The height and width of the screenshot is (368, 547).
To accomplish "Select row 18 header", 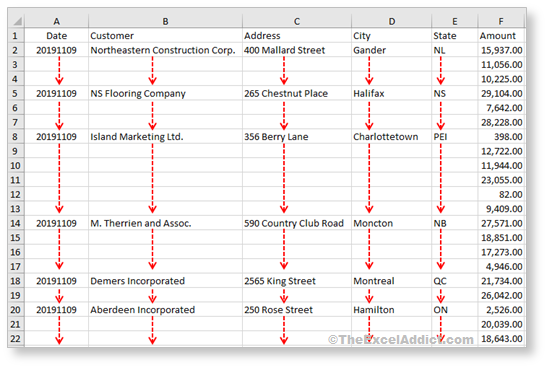I will [16, 281].
